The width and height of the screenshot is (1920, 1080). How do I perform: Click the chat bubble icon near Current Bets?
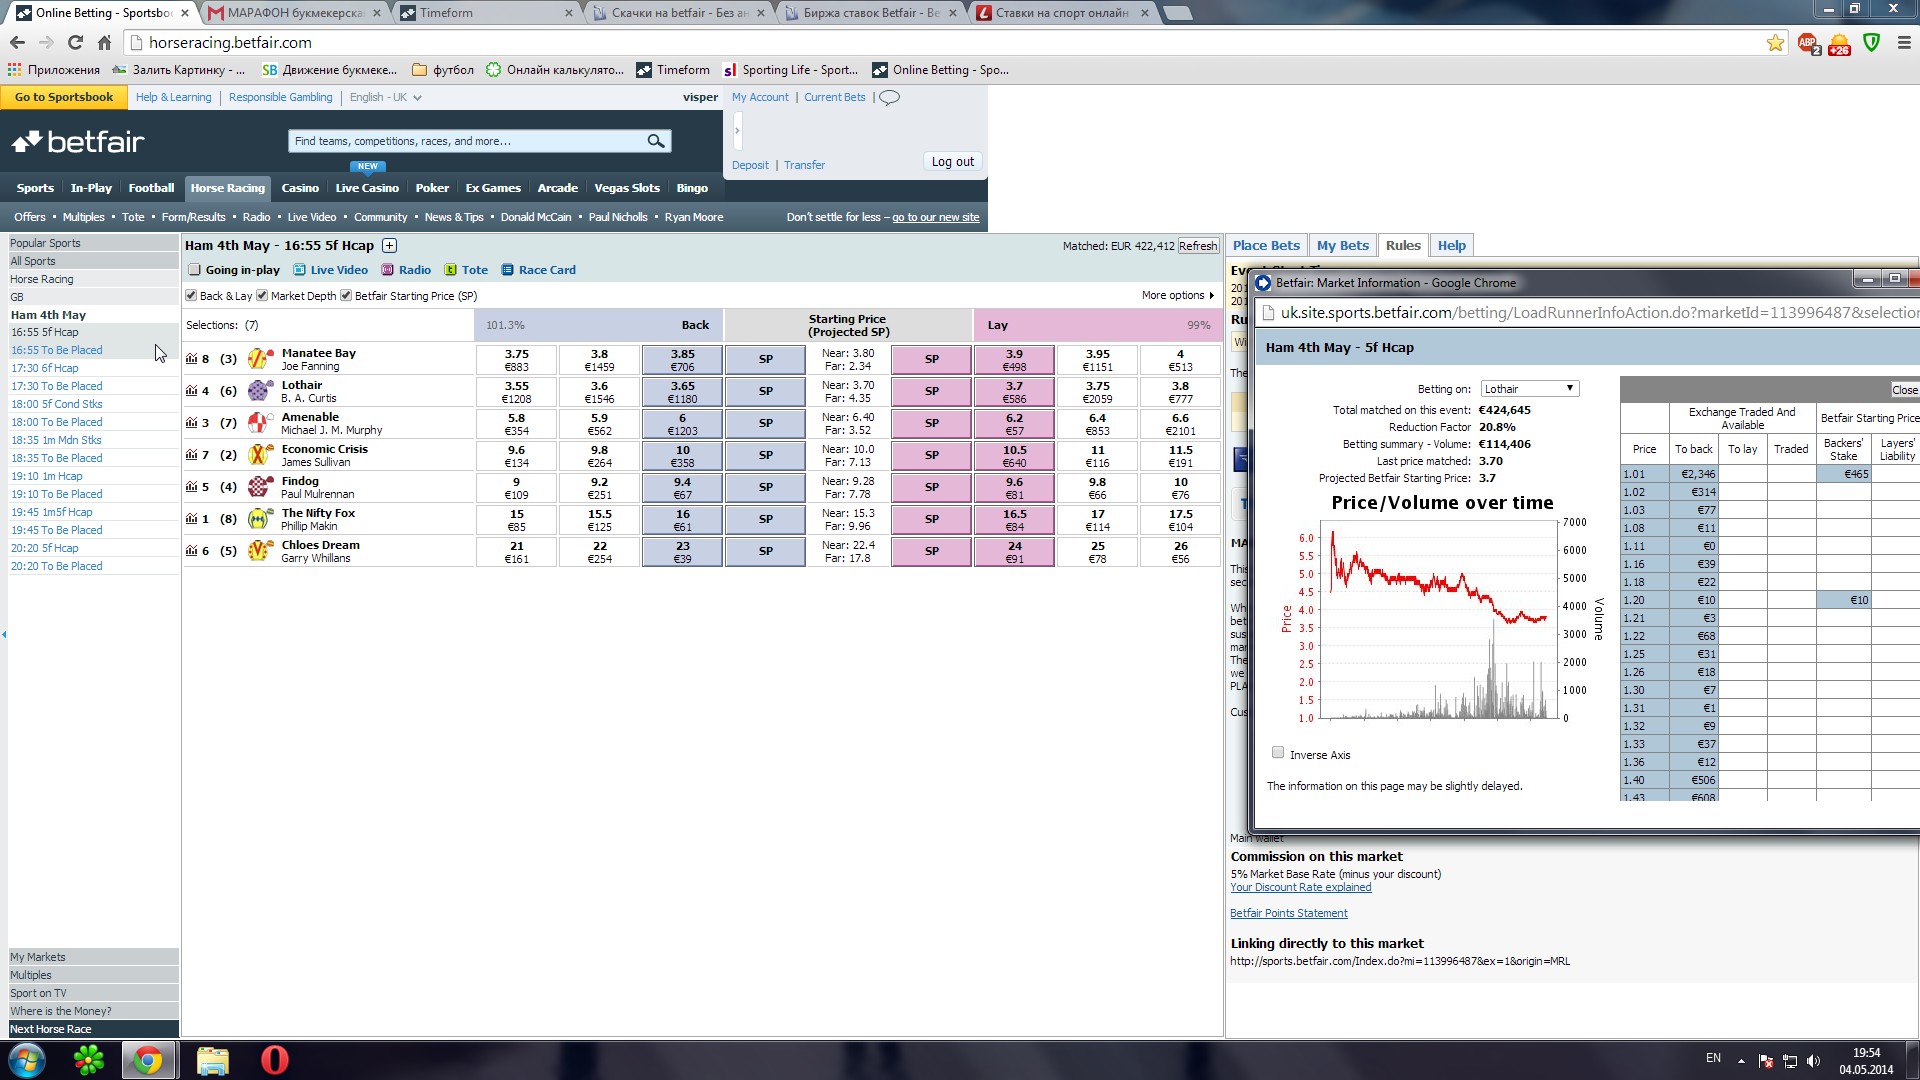pyautogui.click(x=889, y=97)
